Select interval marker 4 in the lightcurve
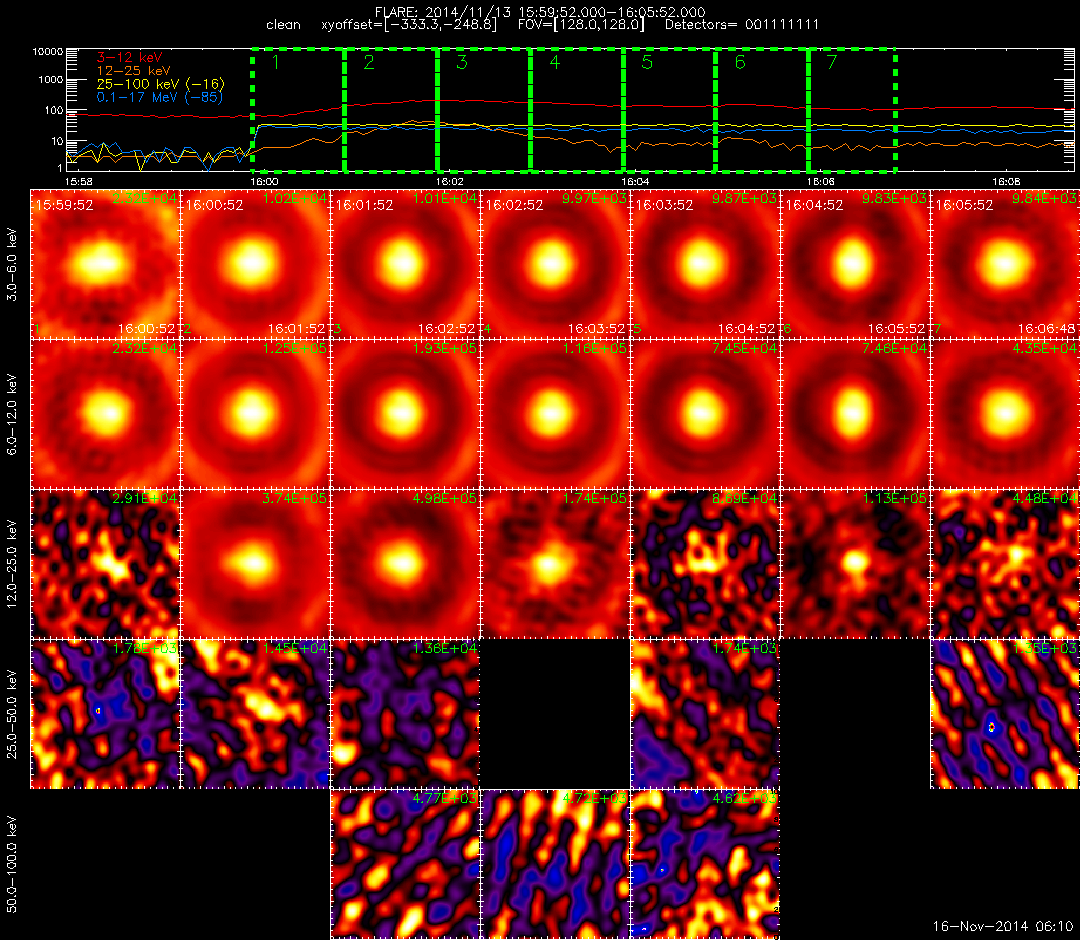Image resolution: width=1080 pixels, height=940 pixels. click(x=554, y=63)
